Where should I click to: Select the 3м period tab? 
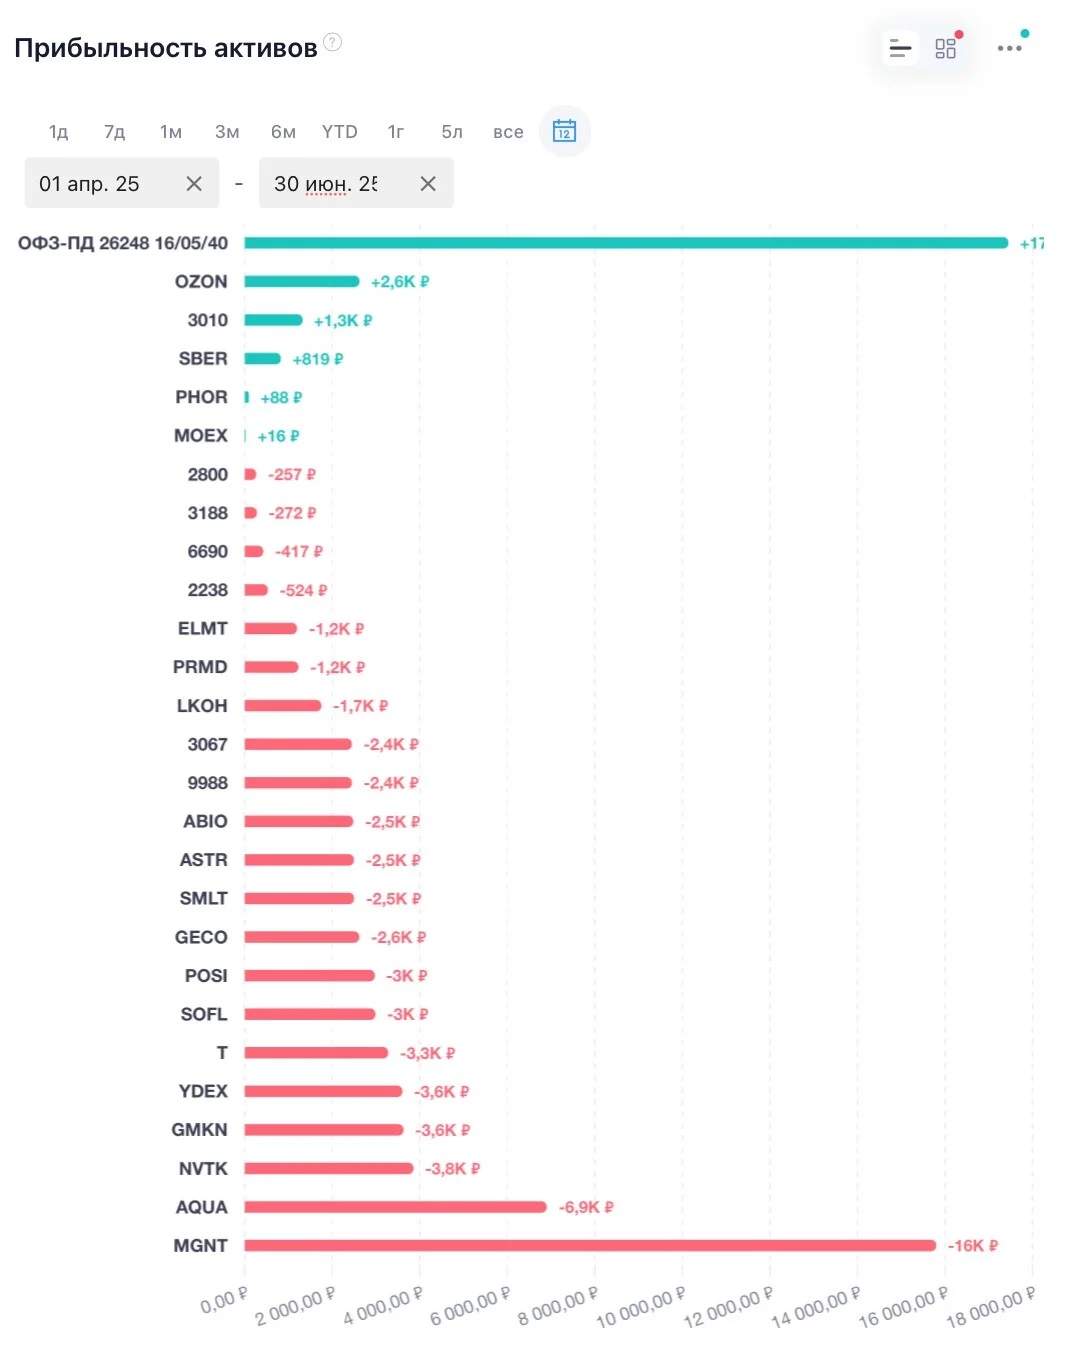(x=227, y=132)
